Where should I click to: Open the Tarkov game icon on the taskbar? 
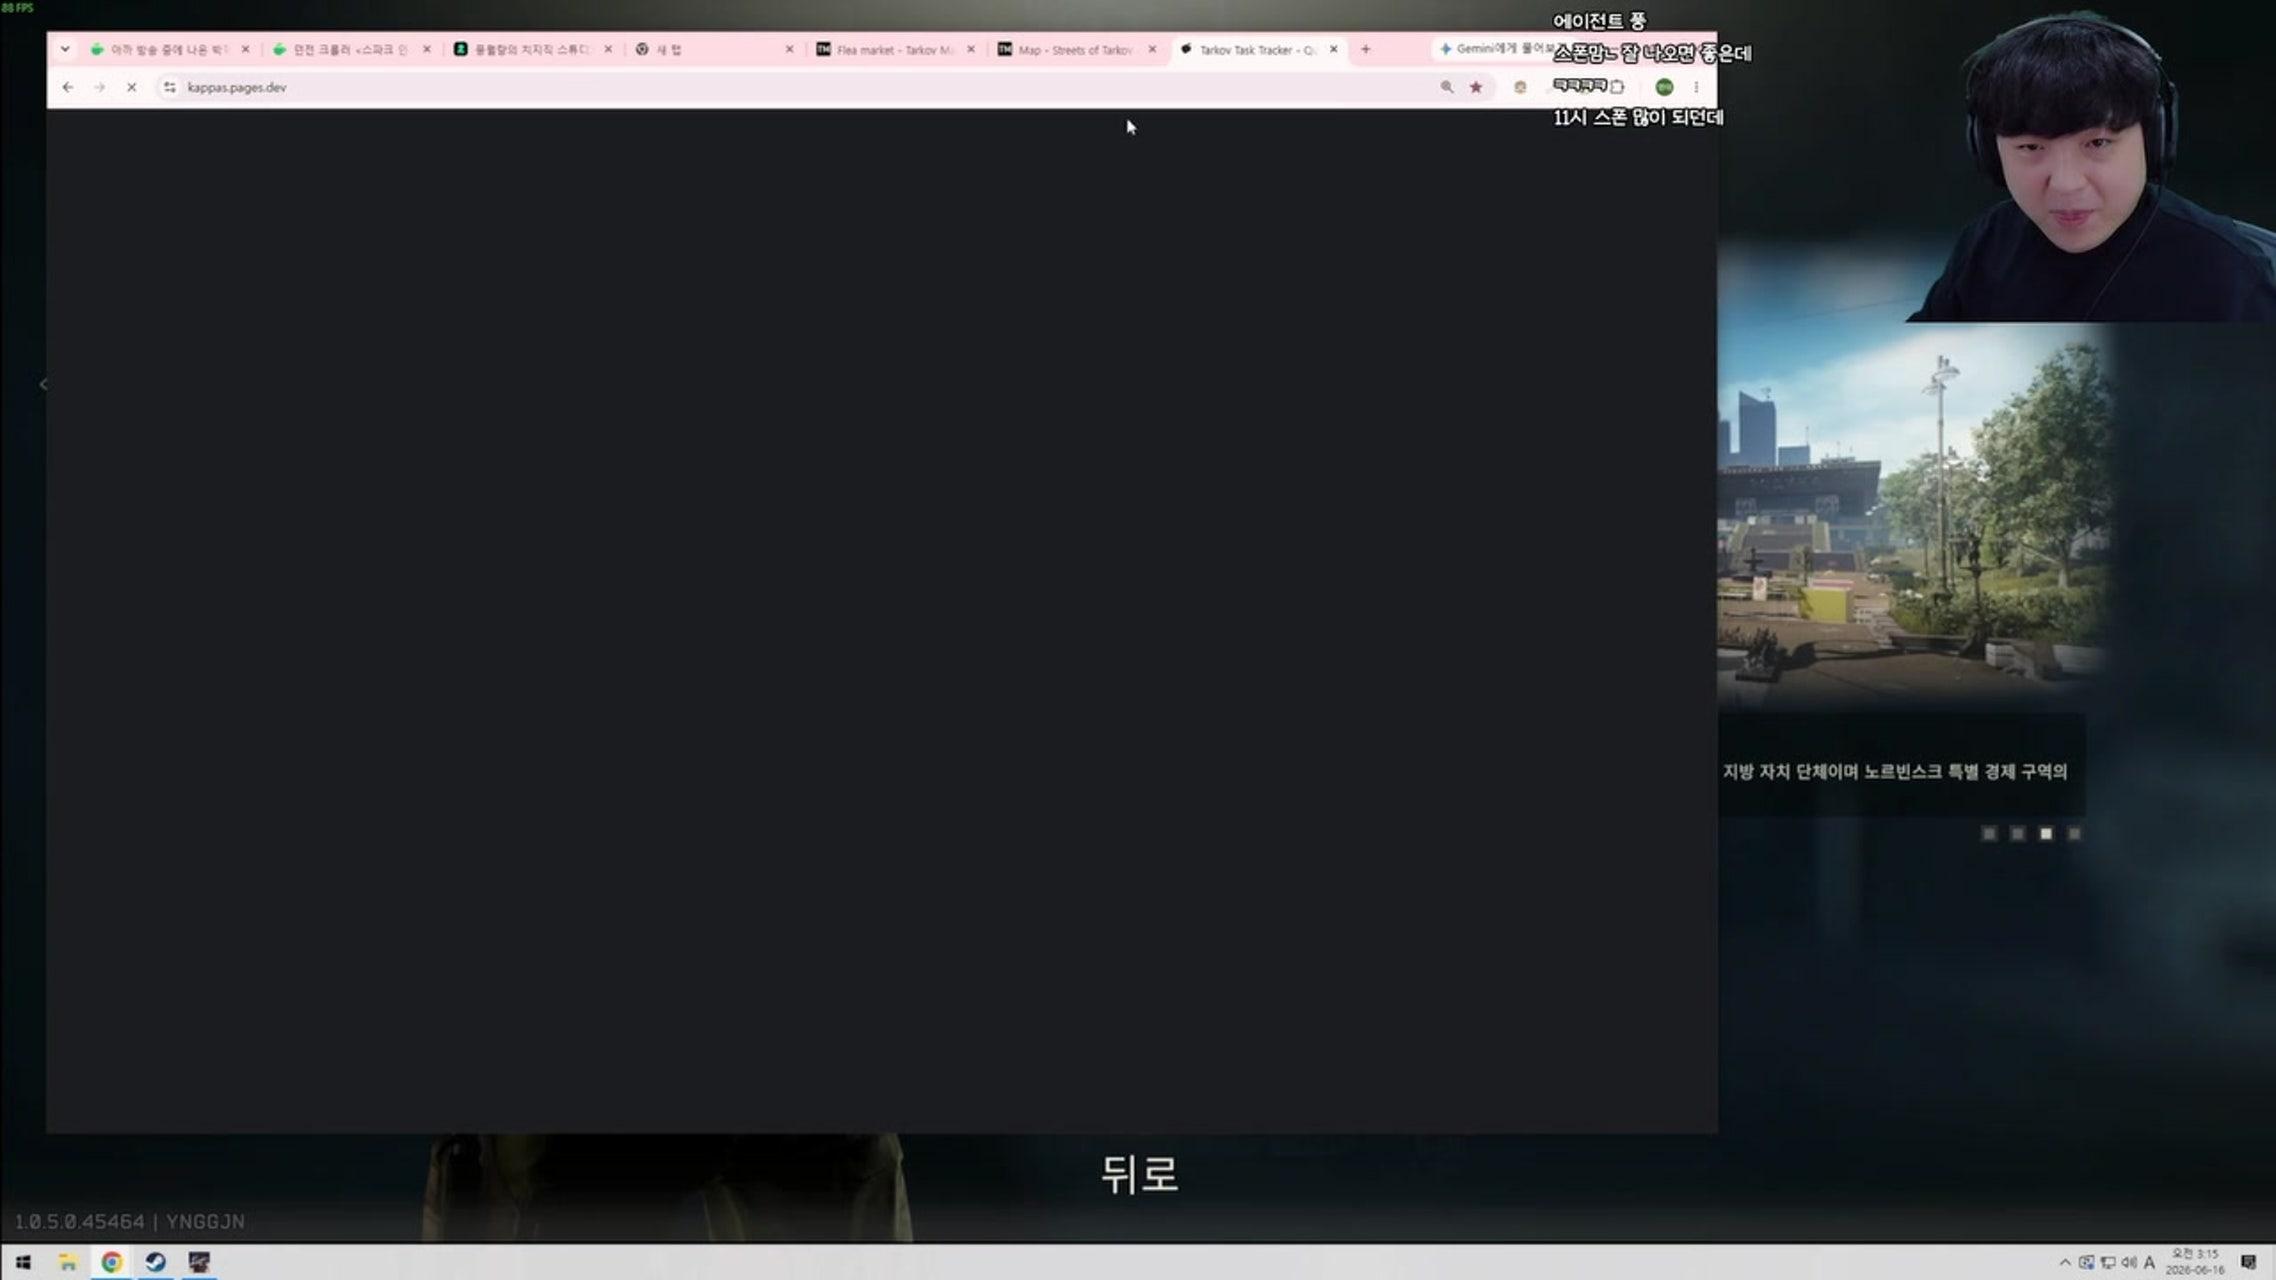pos(199,1262)
